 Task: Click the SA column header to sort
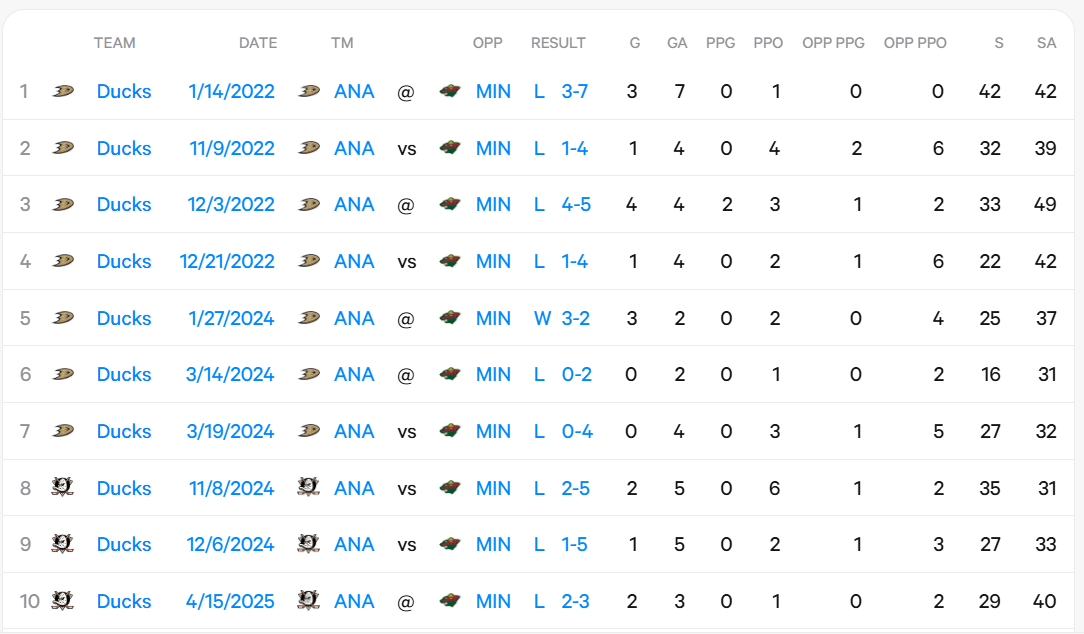[1046, 43]
